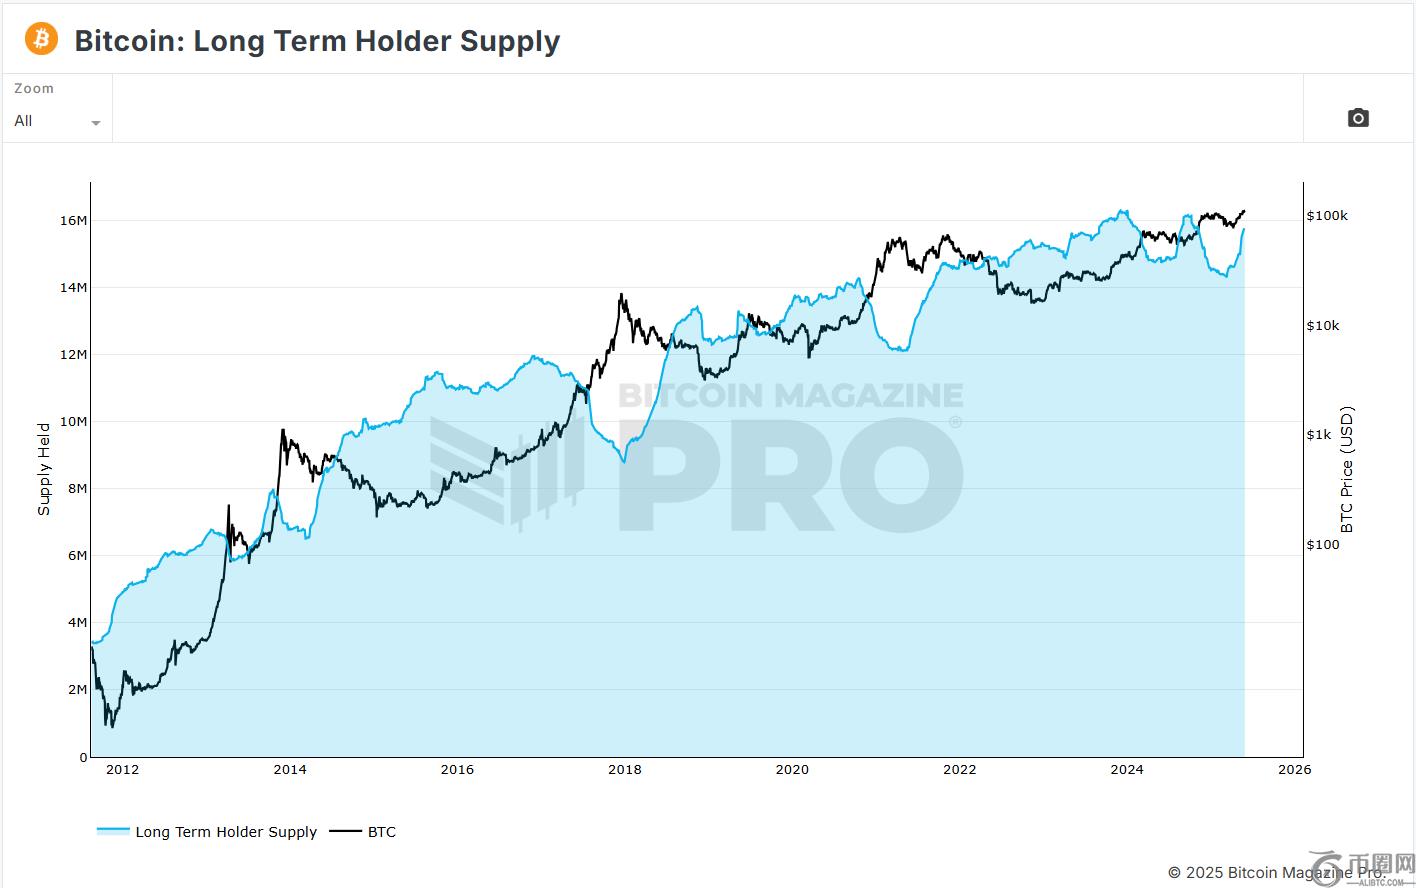Click the 2018 tick on the time axis
Screen dimensions: 1416x888
click(x=625, y=769)
